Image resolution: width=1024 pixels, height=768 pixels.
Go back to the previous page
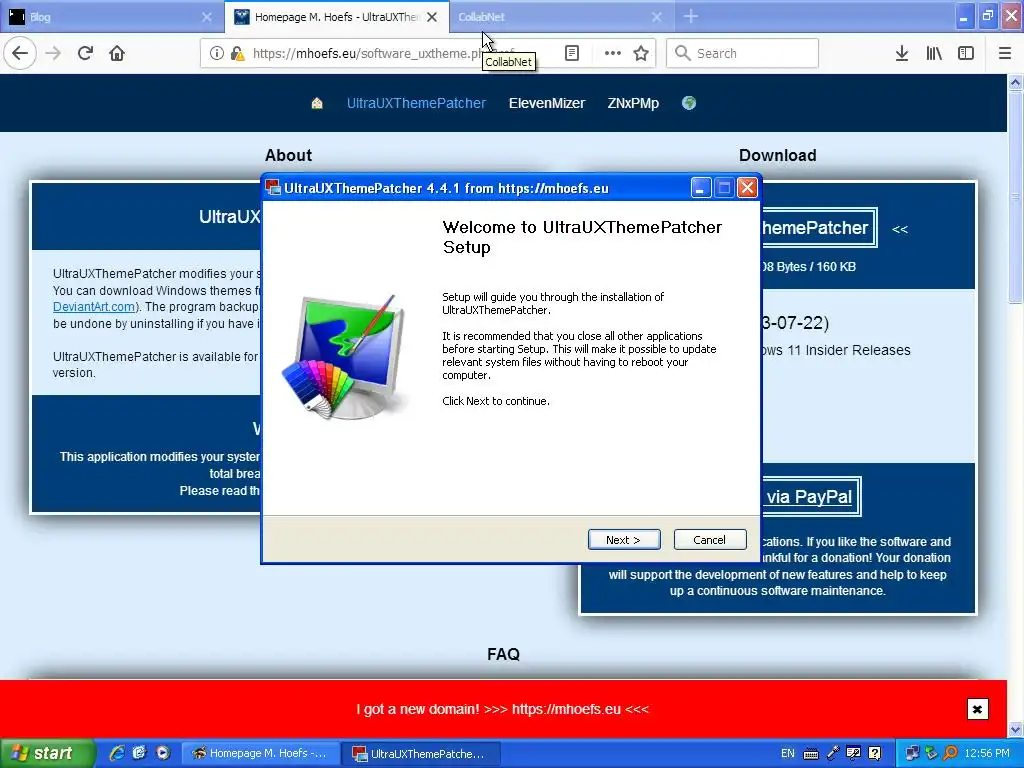click(x=20, y=54)
